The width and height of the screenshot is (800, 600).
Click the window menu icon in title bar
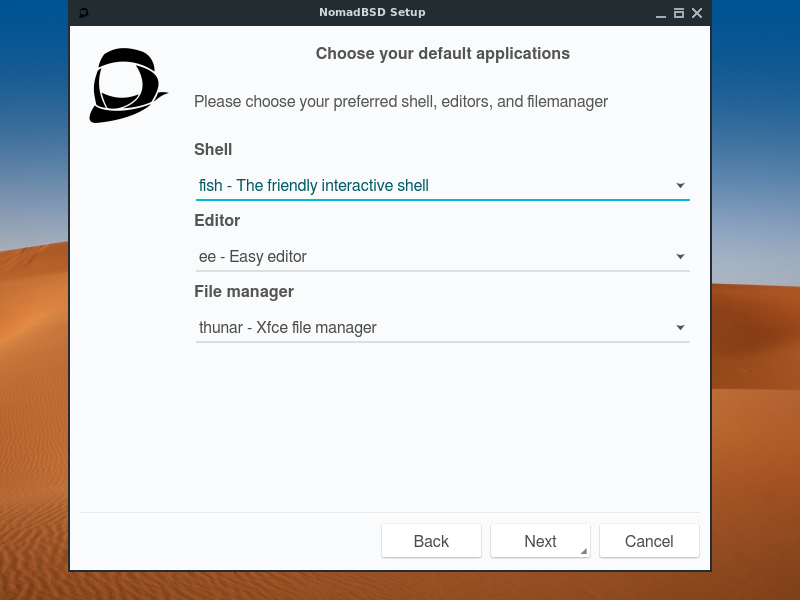[x=84, y=13]
